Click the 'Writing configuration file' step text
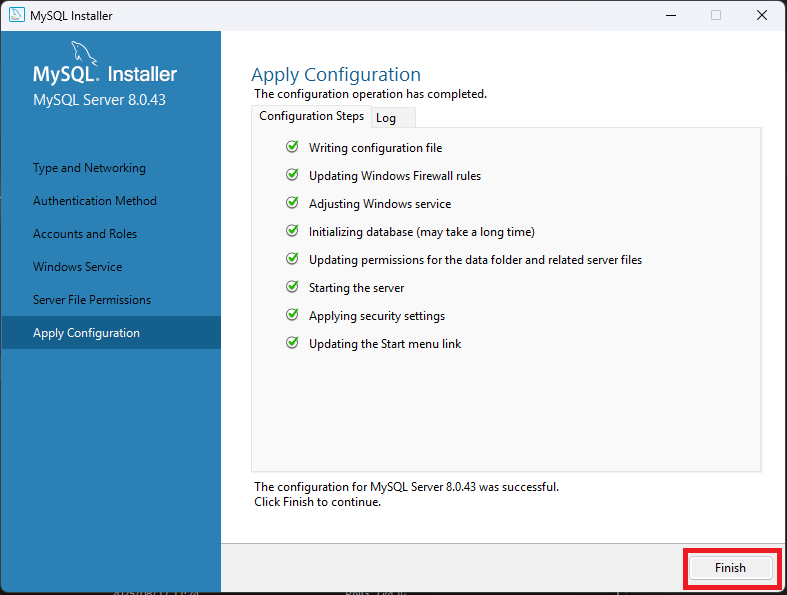The width and height of the screenshot is (787, 595). pos(375,148)
